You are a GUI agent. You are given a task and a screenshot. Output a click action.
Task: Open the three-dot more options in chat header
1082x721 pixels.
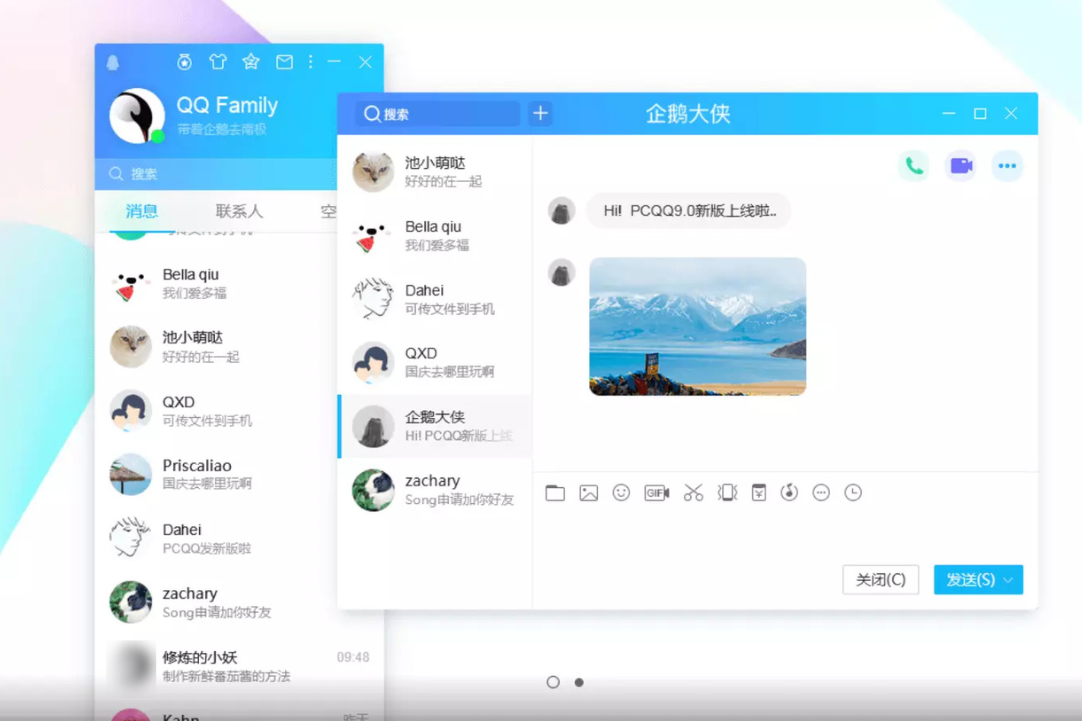coord(1006,166)
